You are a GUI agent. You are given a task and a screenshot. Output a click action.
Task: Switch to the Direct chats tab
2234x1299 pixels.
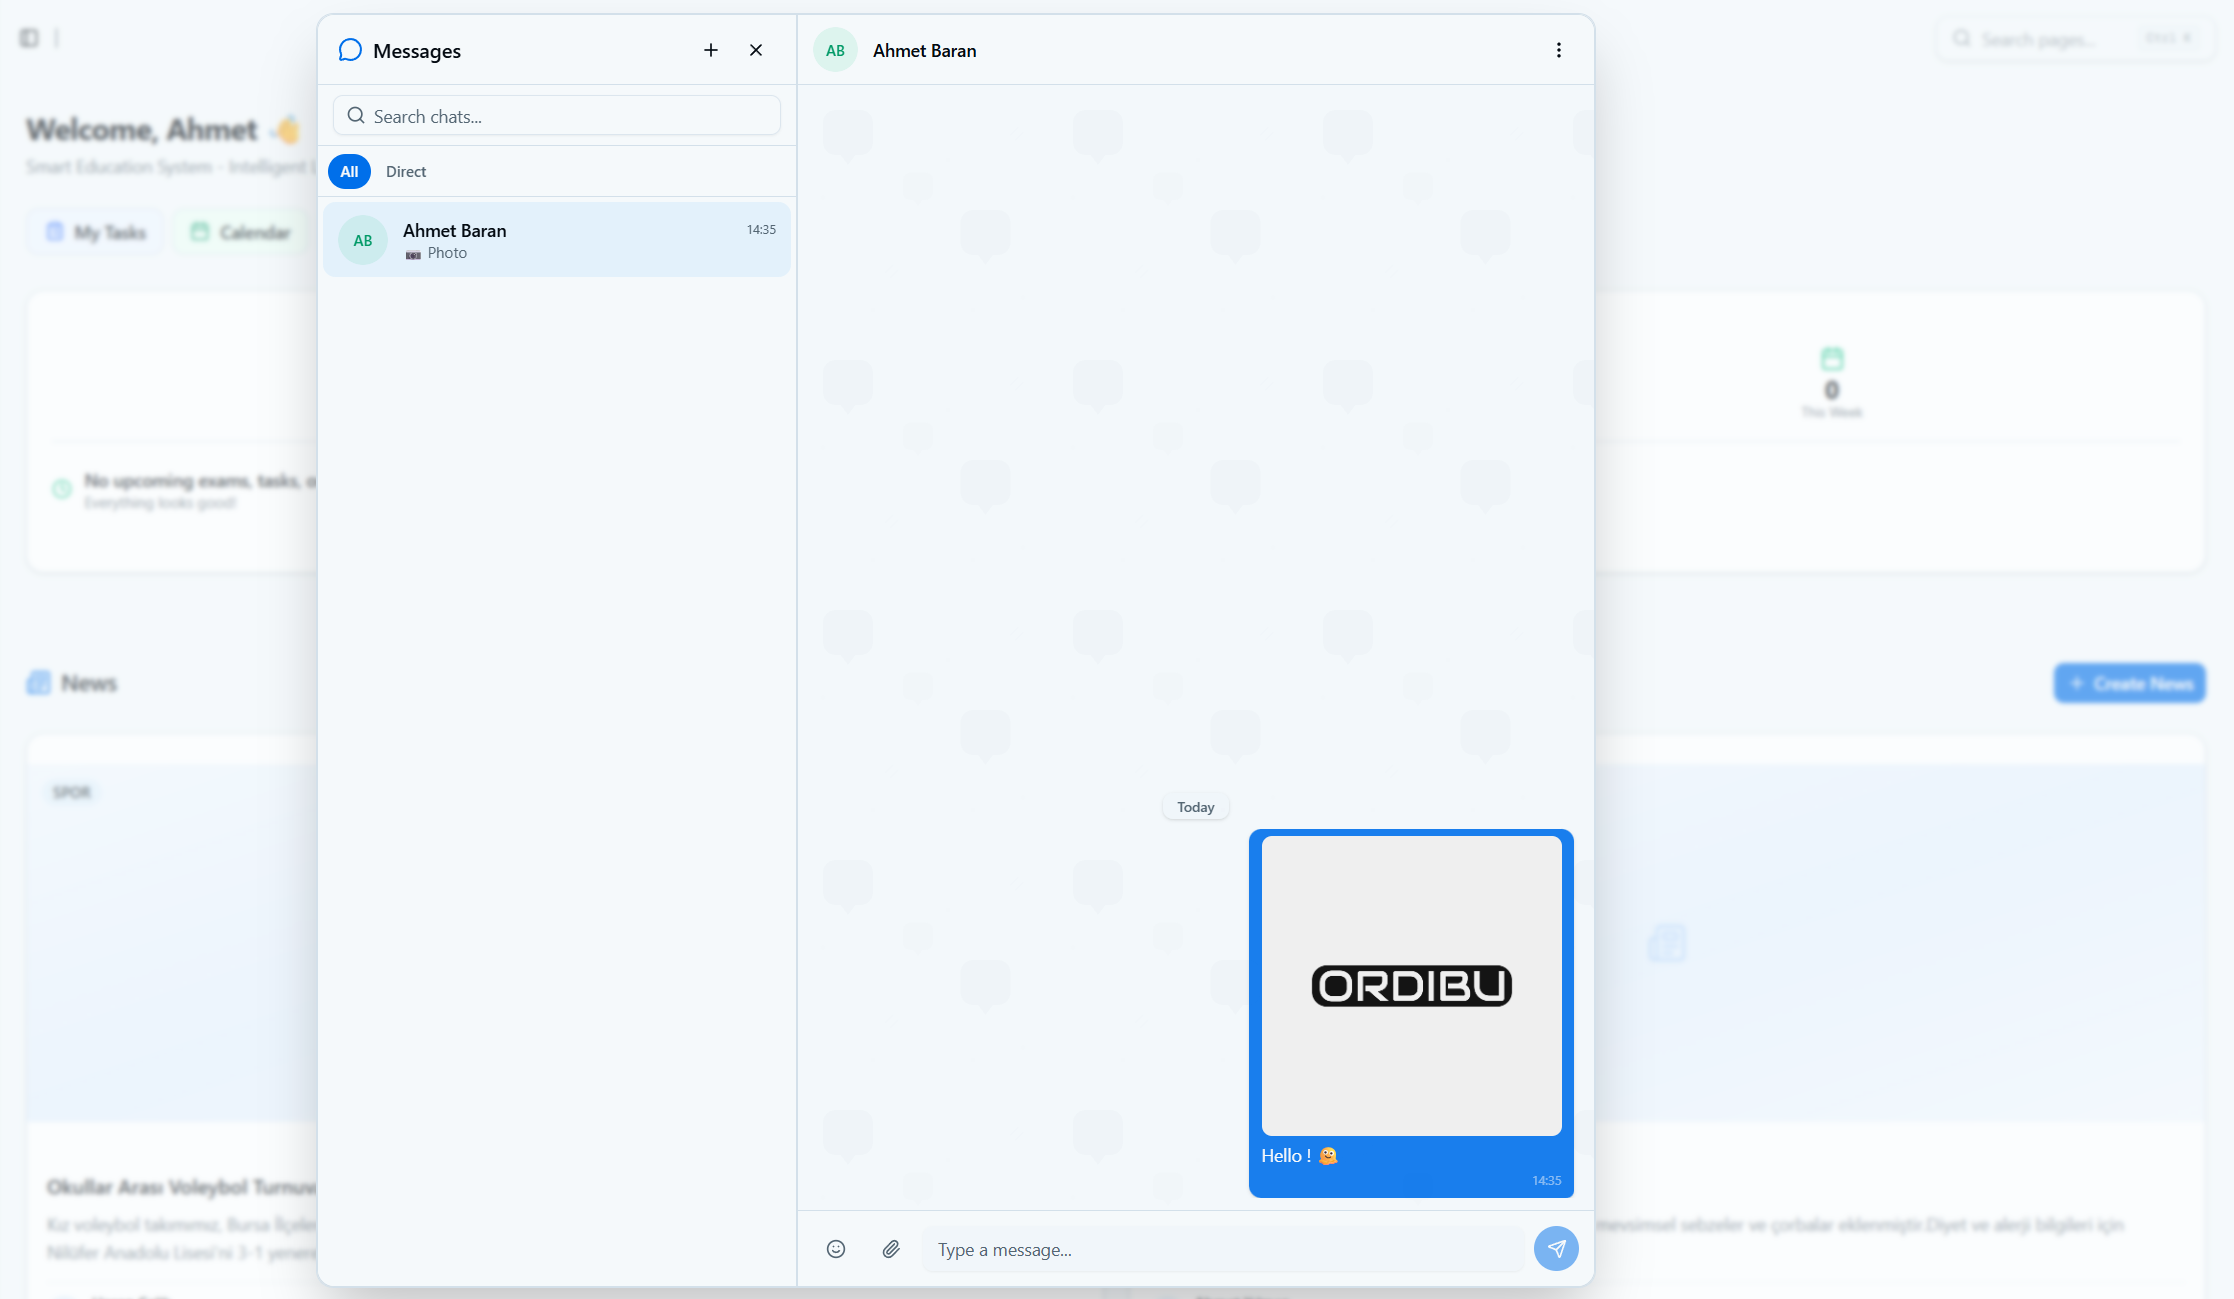coord(406,172)
